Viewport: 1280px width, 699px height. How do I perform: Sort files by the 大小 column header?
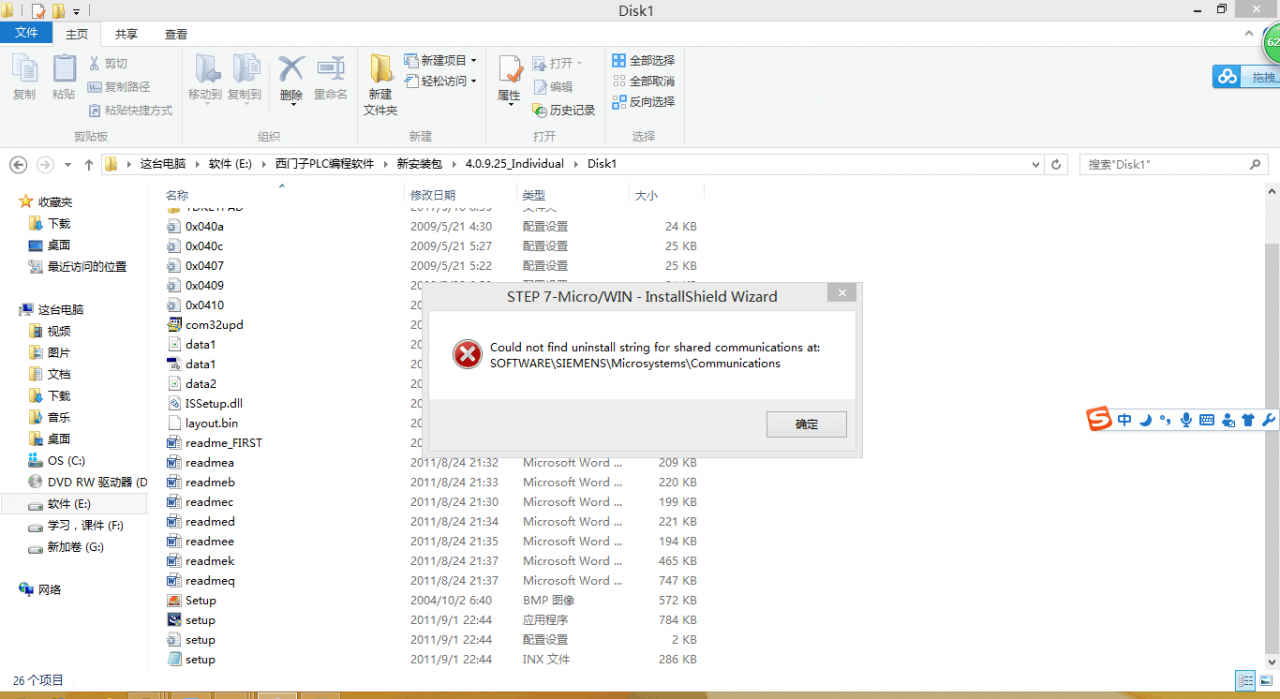[646, 196]
